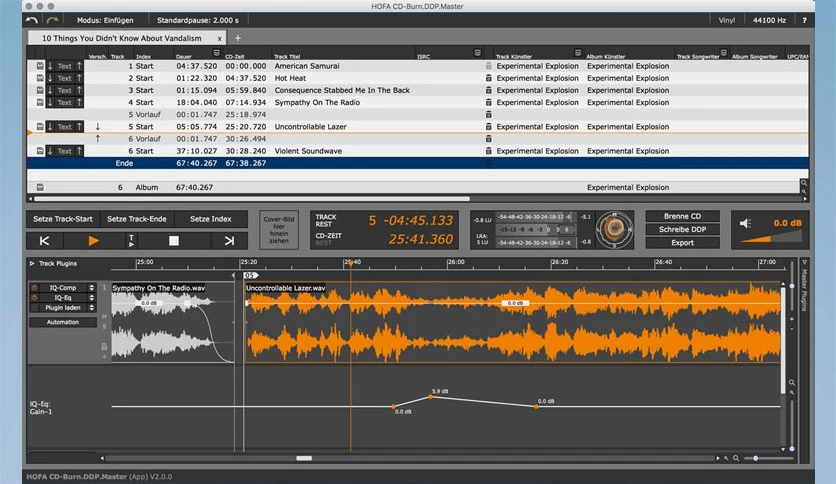Click Setze Track-Ende button
The width and height of the screenshot is (836, 484).
pos(136,219)
